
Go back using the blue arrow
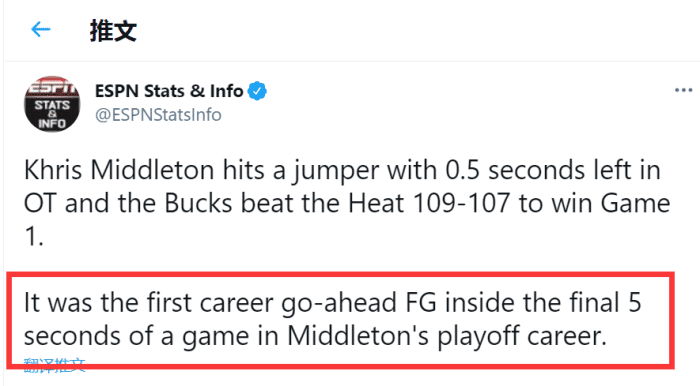(41, 29)
